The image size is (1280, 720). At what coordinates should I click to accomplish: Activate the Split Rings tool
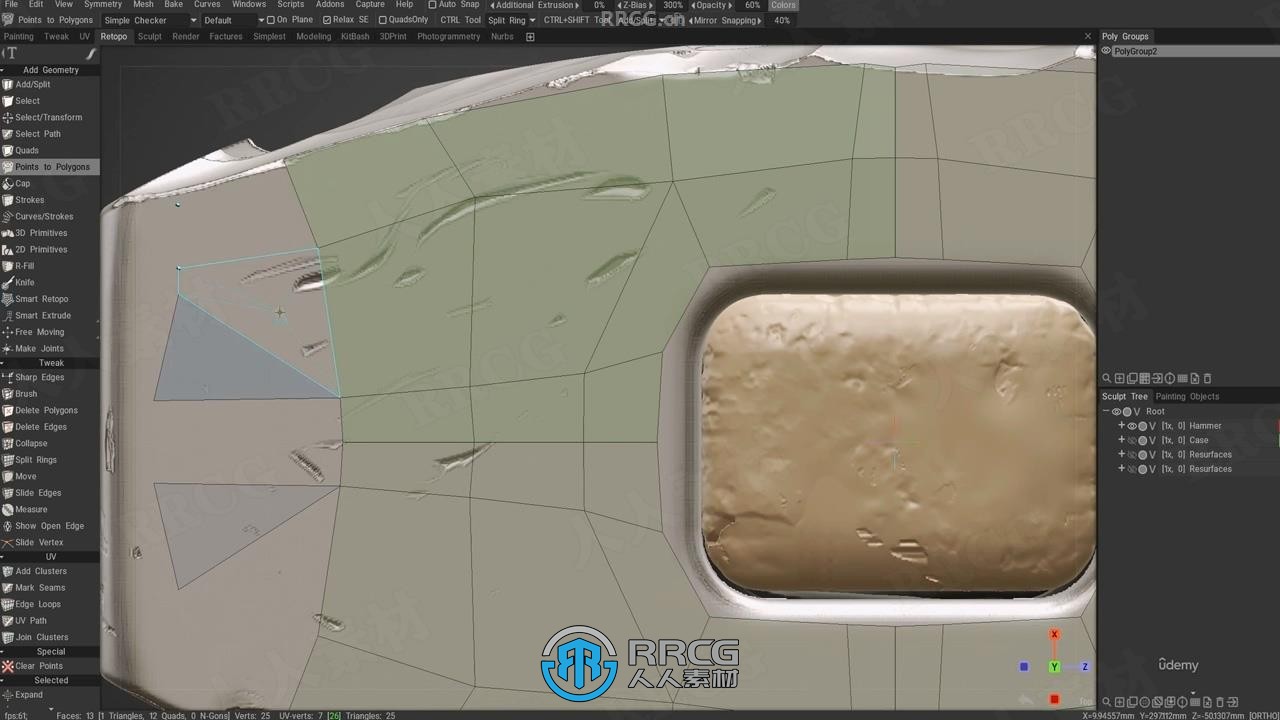click(x=50, y=460)
